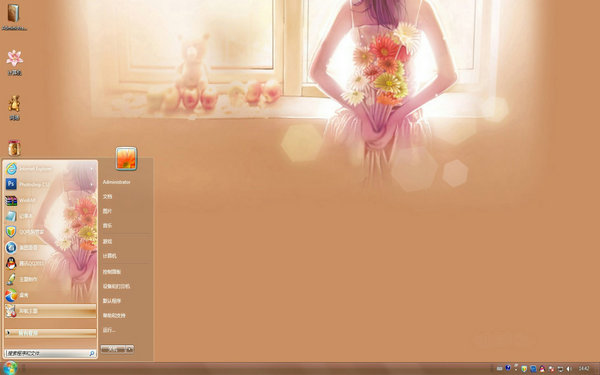Launch QQ电脑管家 shield entry in Start menu
Screen dimensions: 600x375
[x=50, y=232]
